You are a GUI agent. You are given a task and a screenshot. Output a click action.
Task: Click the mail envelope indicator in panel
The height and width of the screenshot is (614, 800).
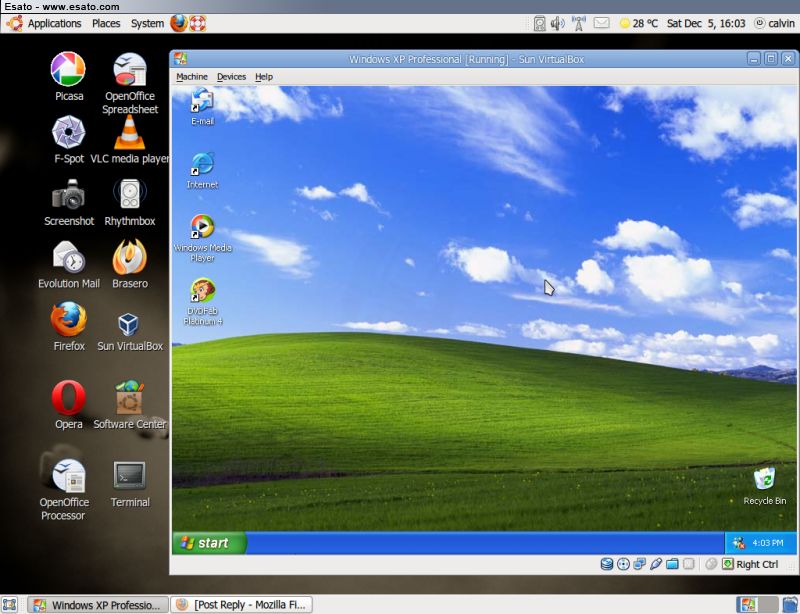602,23
